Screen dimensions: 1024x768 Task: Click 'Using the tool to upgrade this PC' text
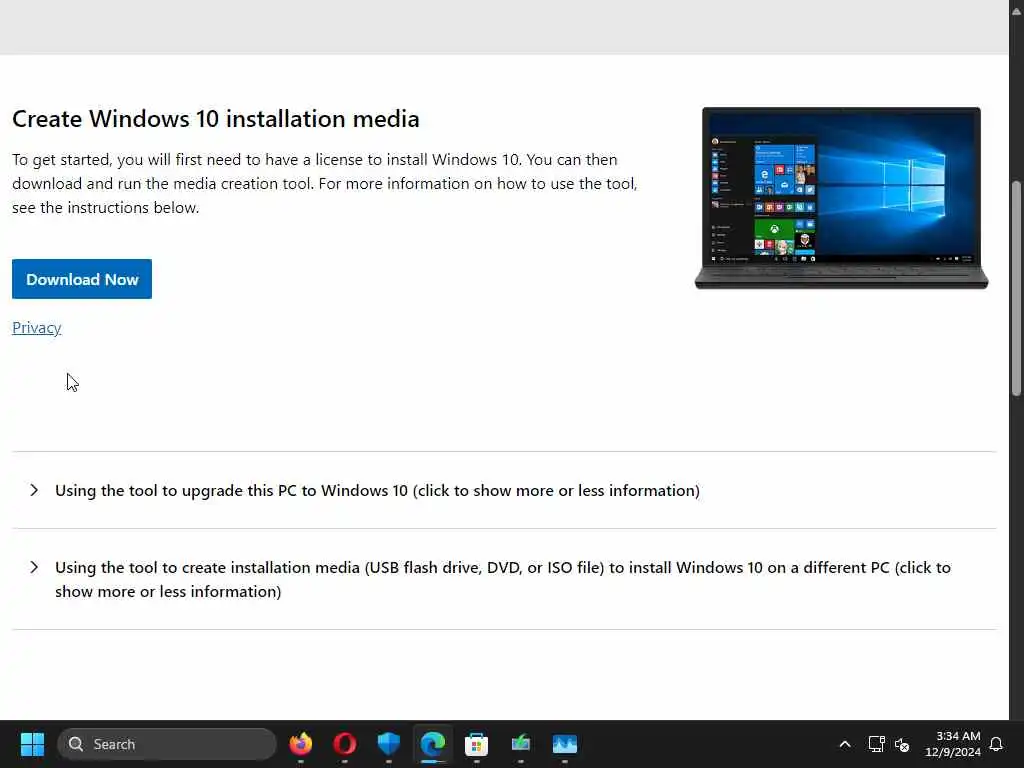click(377, 490)
